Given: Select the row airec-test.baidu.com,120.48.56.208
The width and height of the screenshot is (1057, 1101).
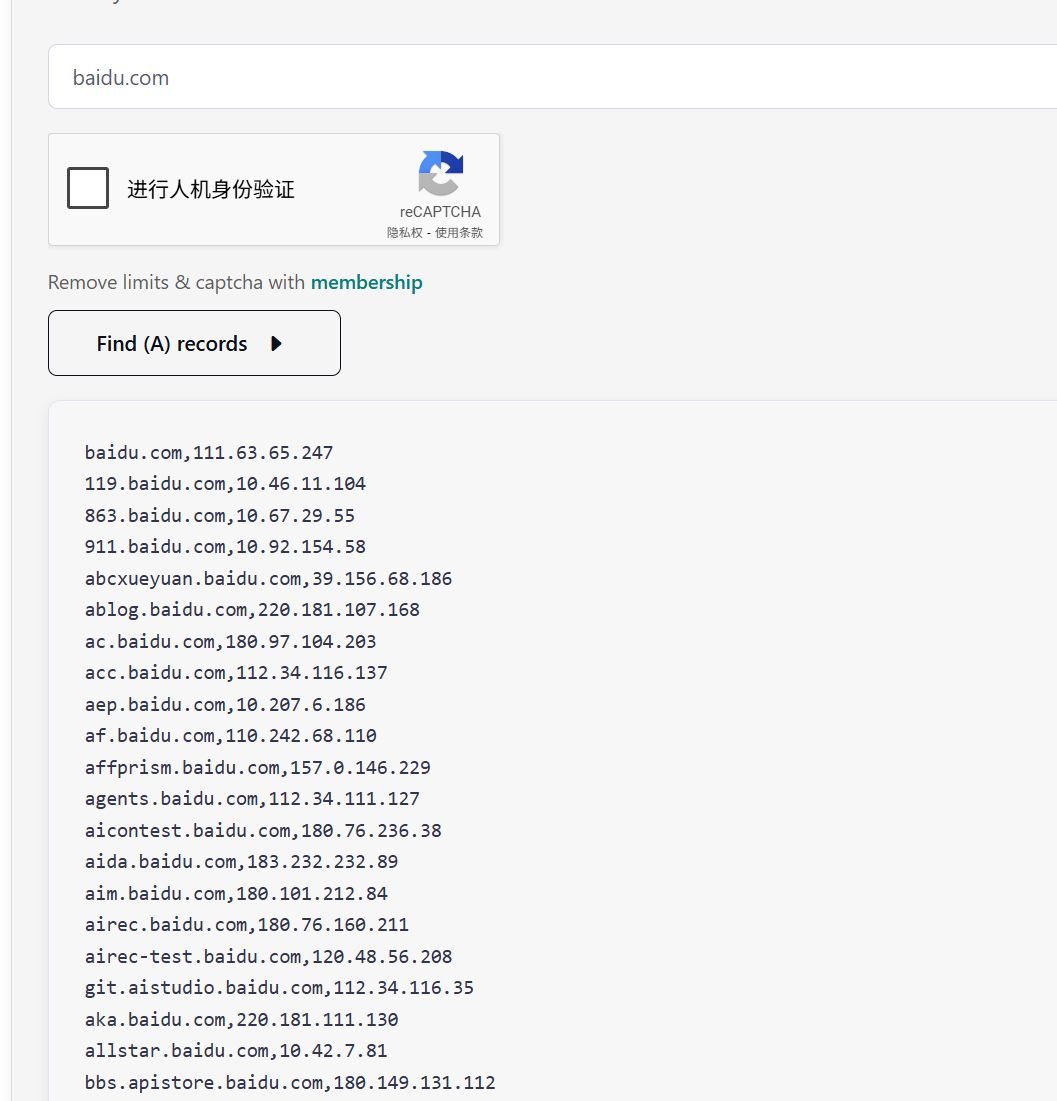Looking at the screenshot, I should click(268, 956).
